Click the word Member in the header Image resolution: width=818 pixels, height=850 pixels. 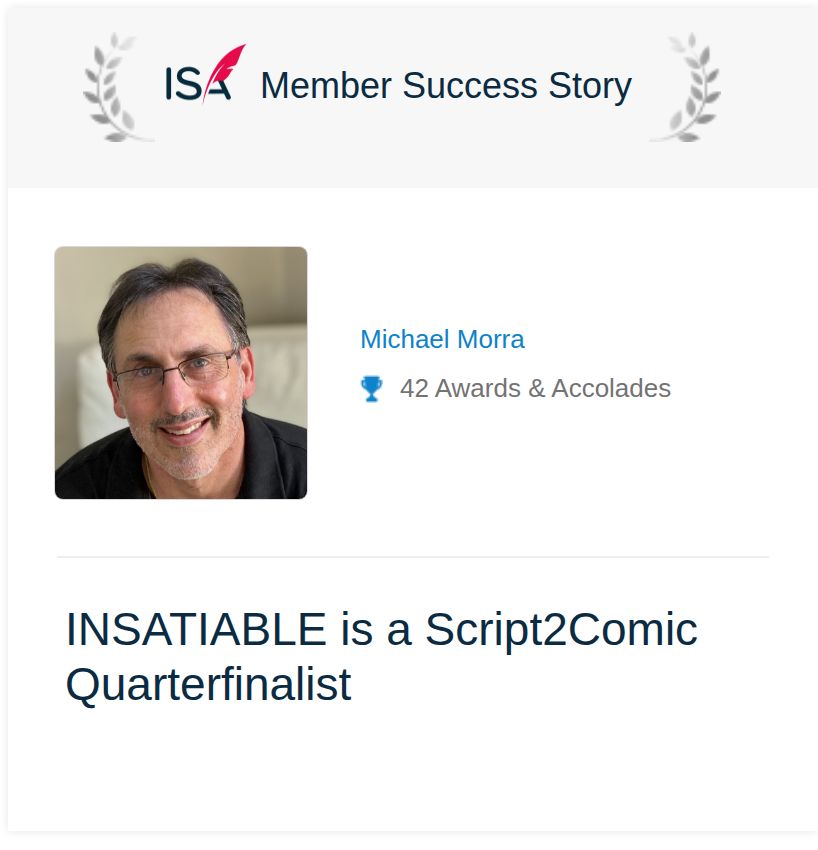click(326, 86)
